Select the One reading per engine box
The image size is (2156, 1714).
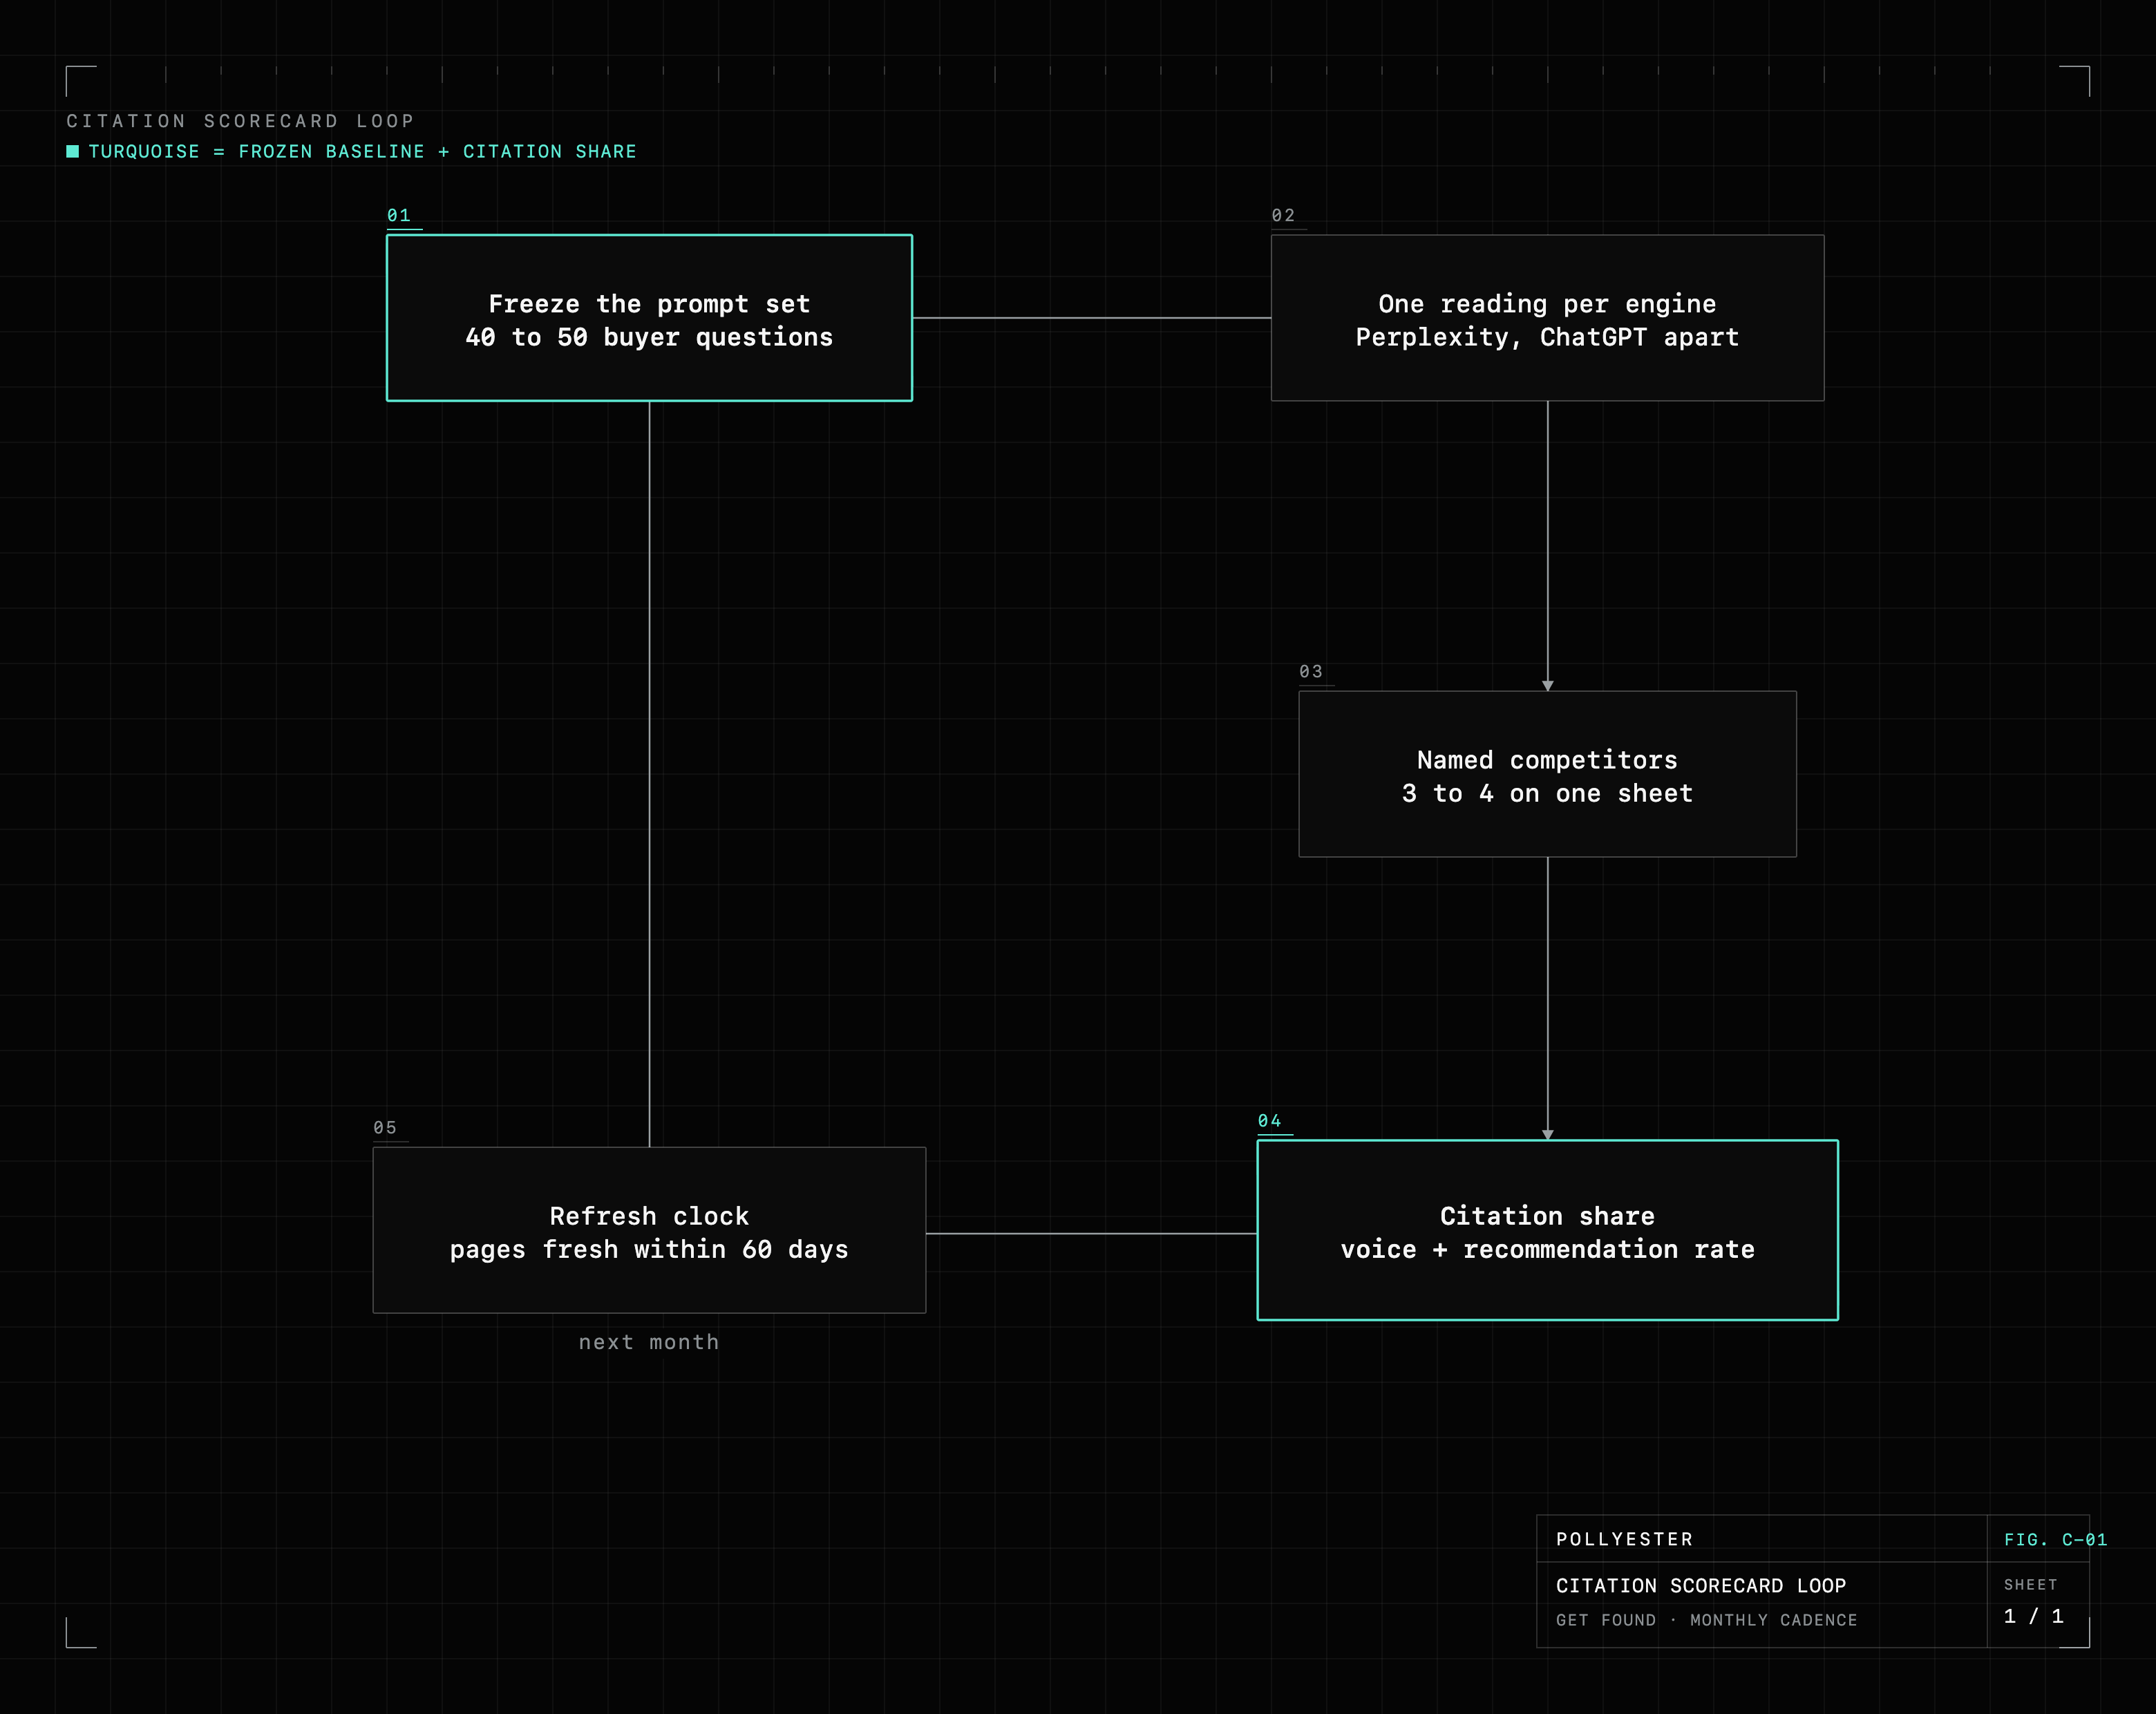1547,318
